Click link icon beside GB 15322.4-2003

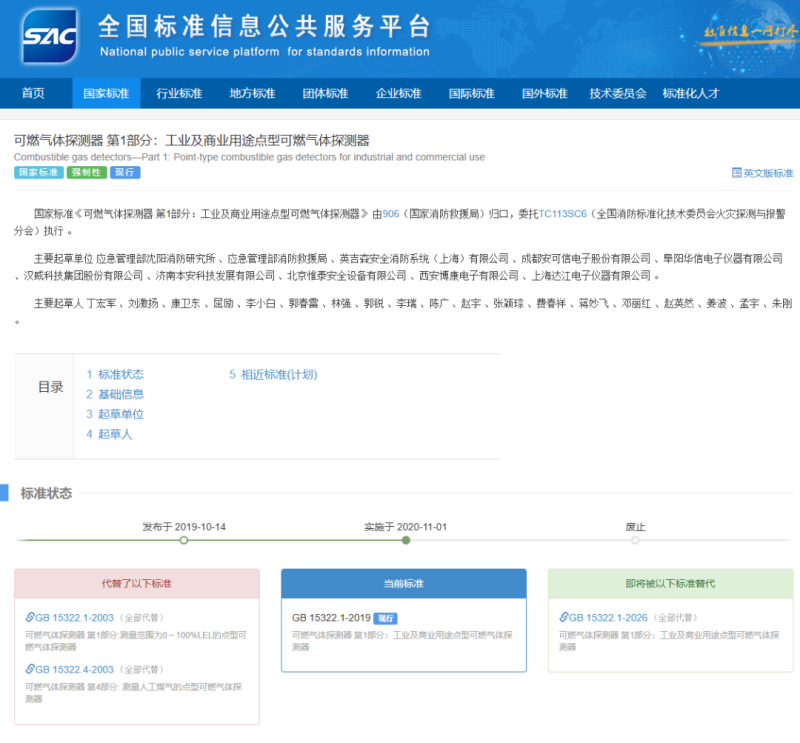(30, 668)
